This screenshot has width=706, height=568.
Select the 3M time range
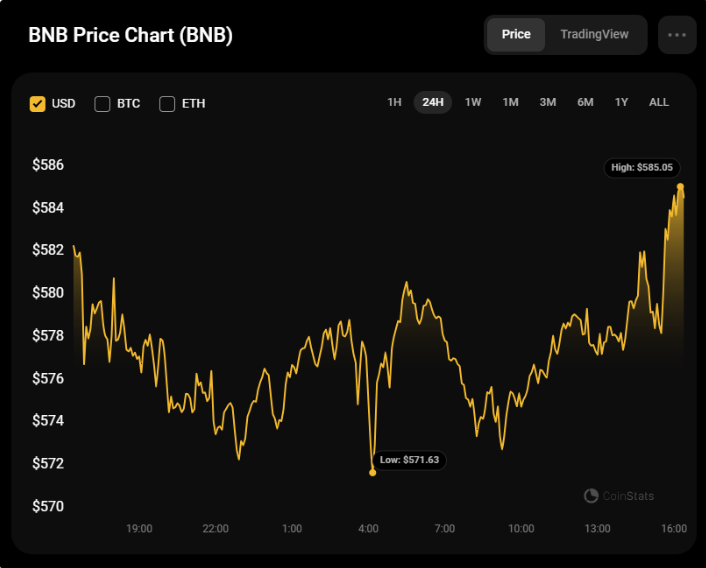548,102
